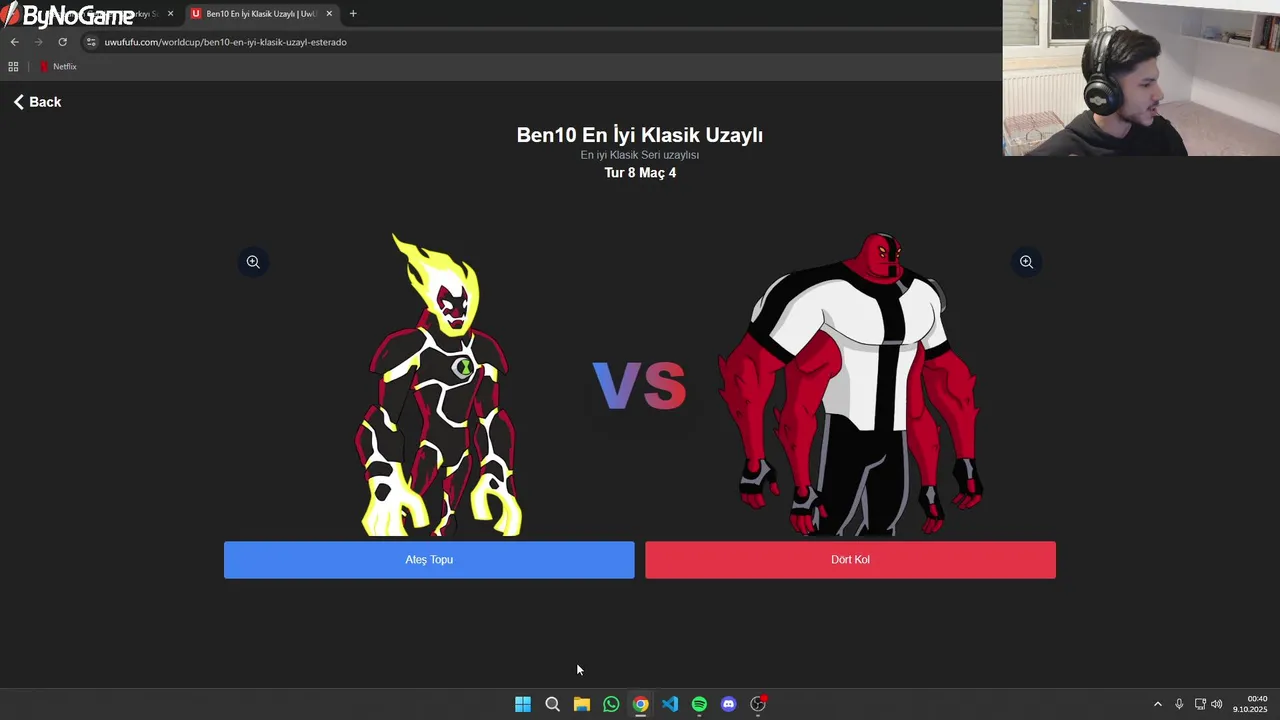Open taskbar Search
1280x720 pixels.
[x=552, y=704]
